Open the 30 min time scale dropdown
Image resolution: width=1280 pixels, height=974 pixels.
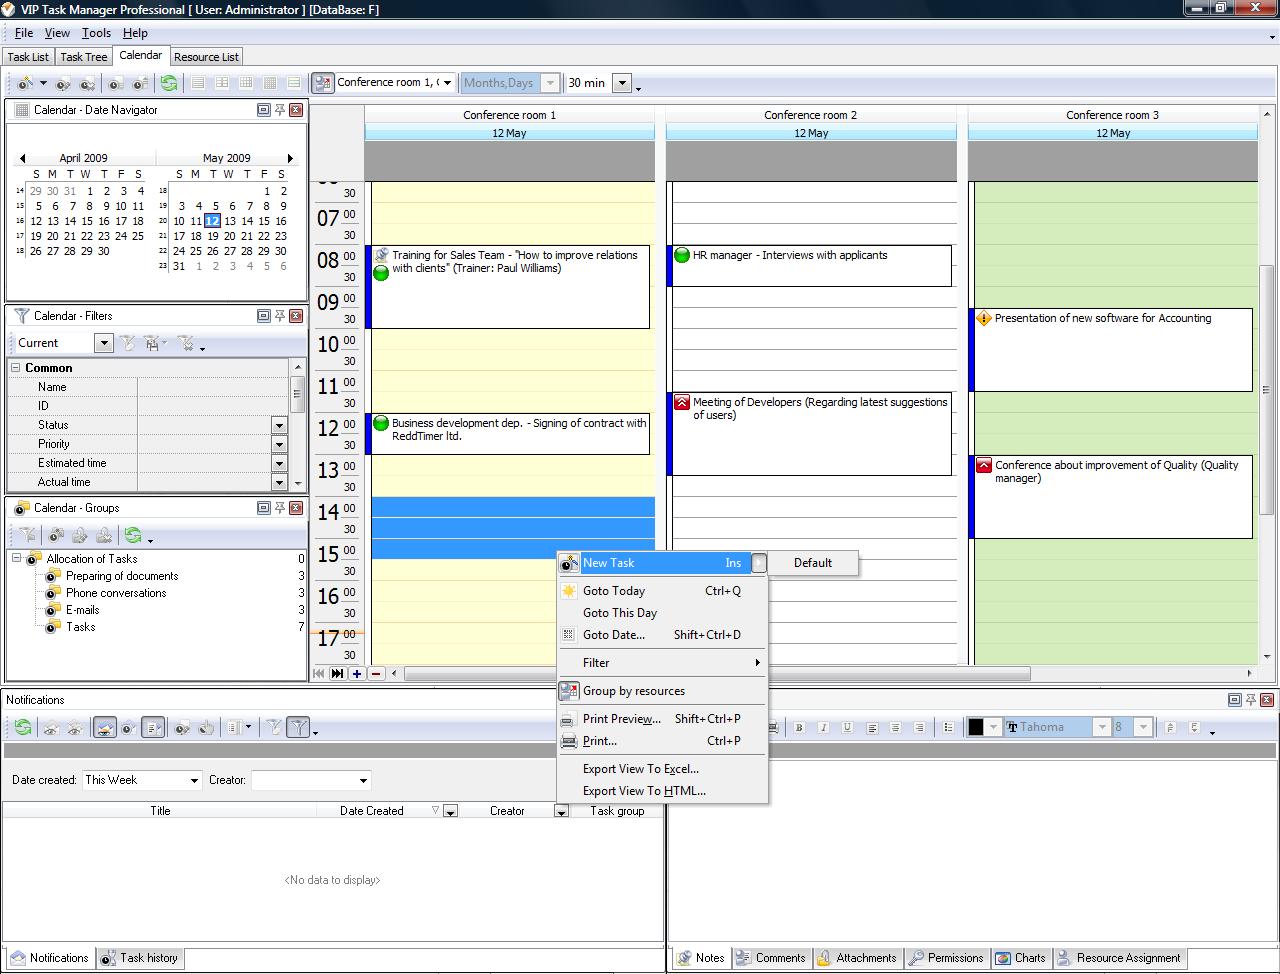point(623,83)
